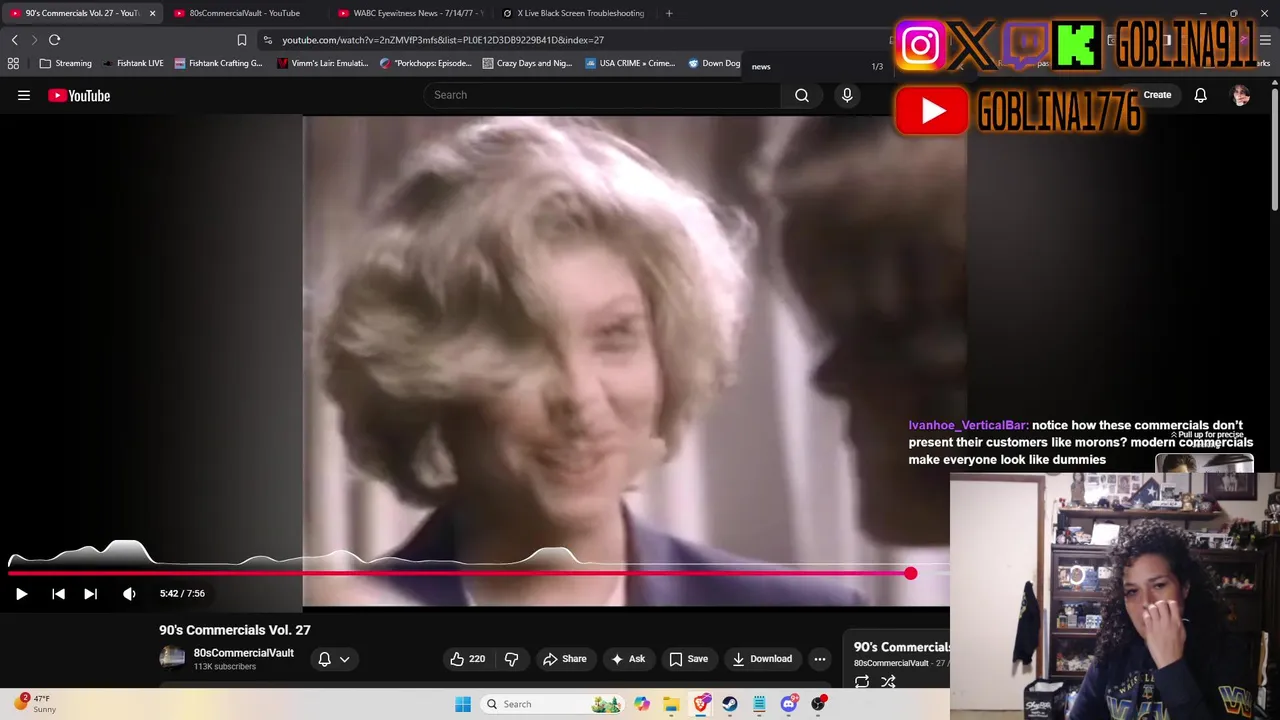
Task: Open Steam from taskbar
Action: click(x=730, y=704)
